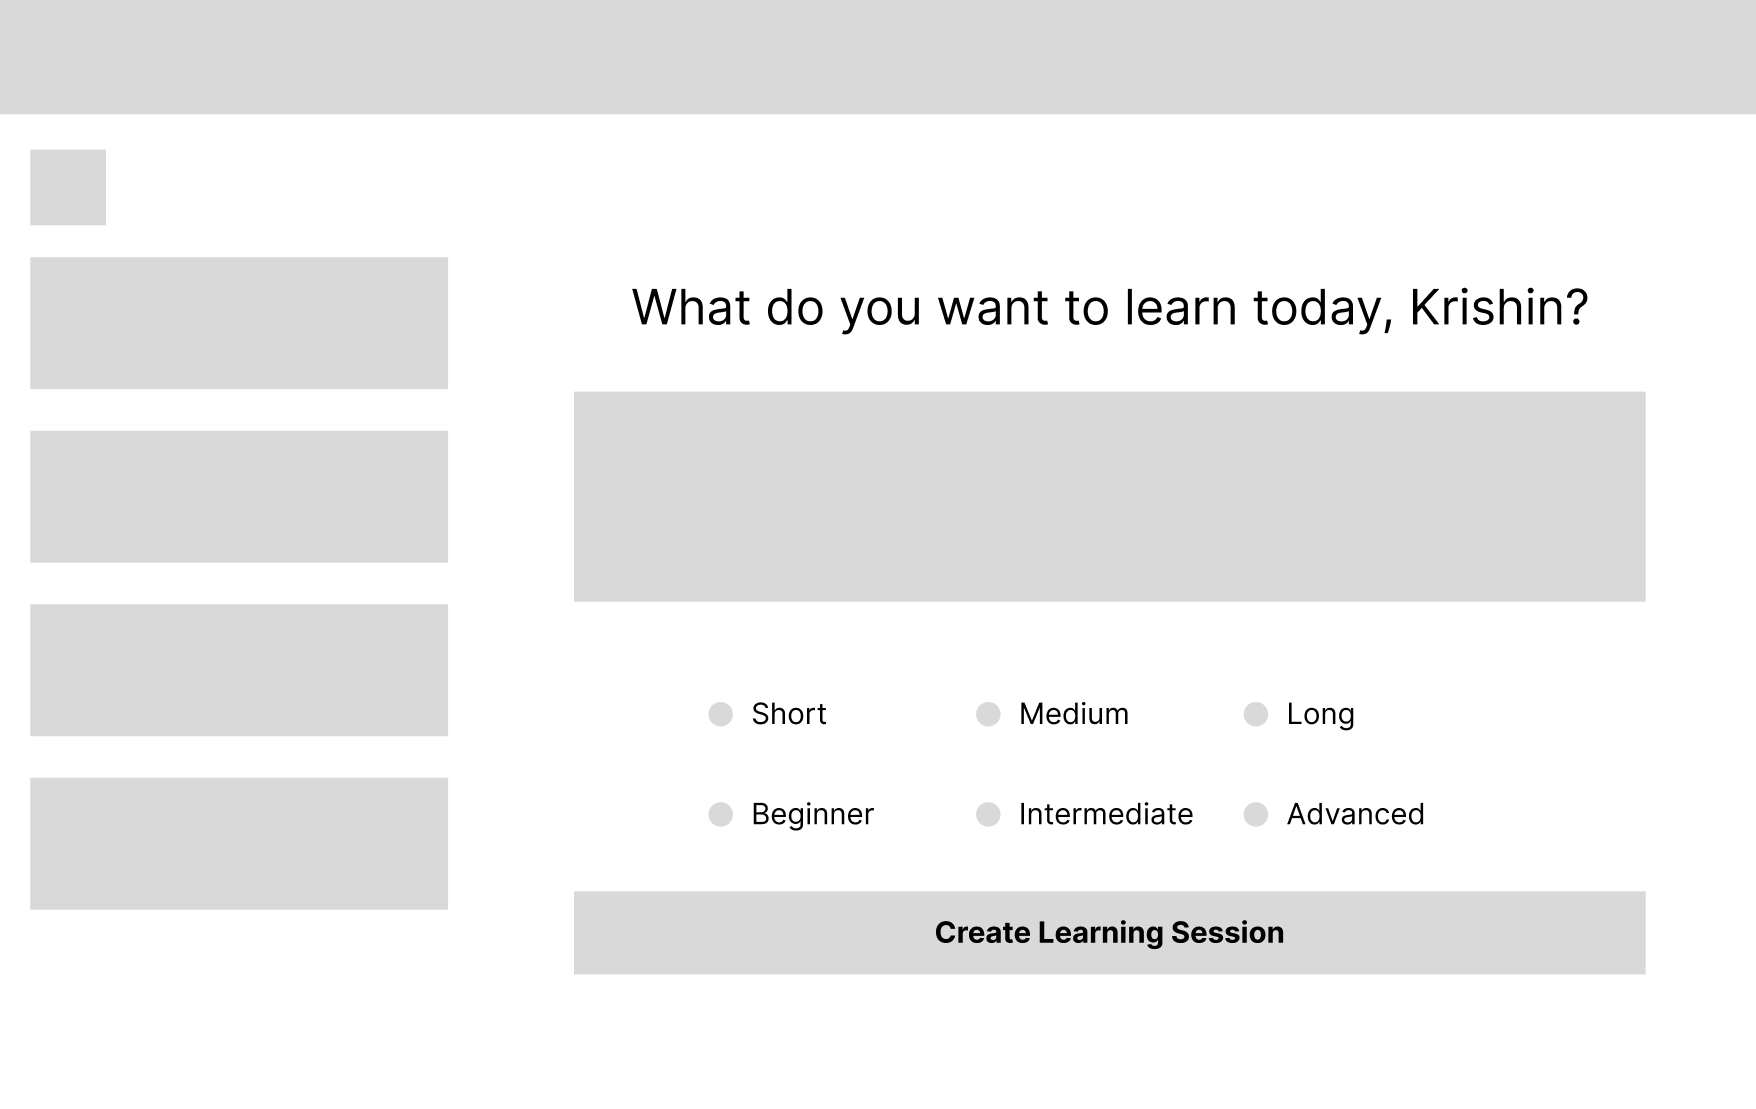This screenshot has height=1109, width=1756.
Task: Click the name Krishin in the heading
Action: (1497, 307)
